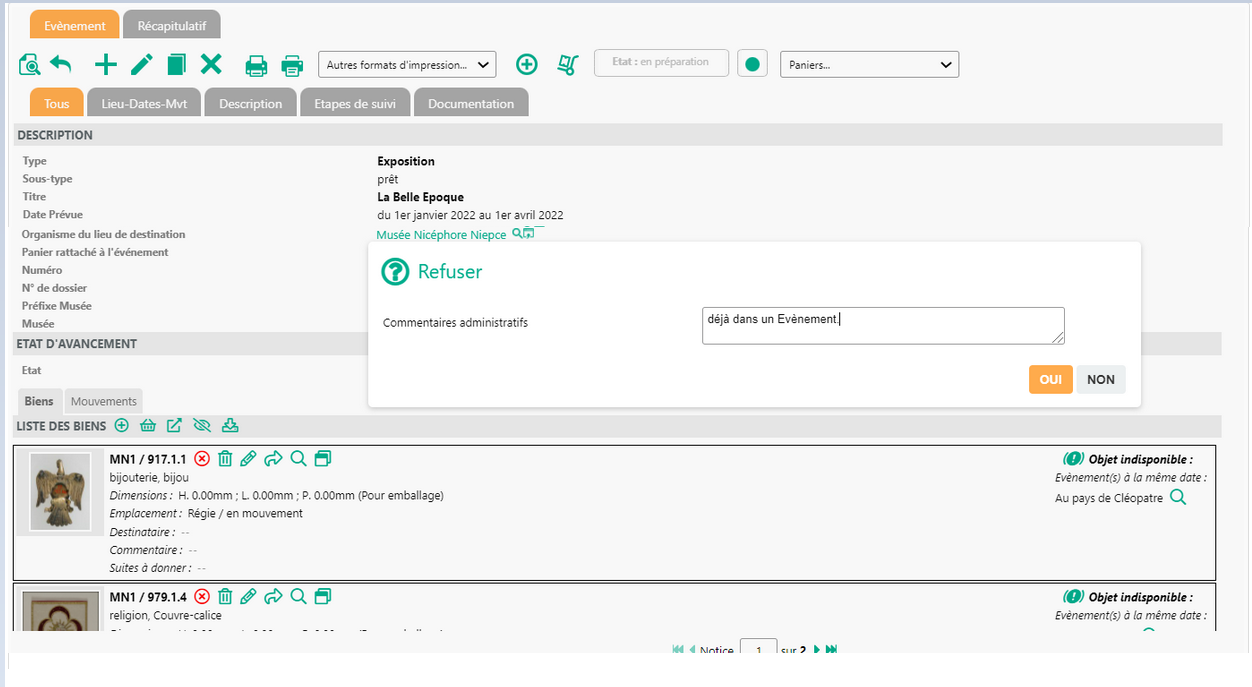Click the 'Commentaires administratifs' text field
The height and width of the screenshot is (687, 1252).
click(882, 326)
